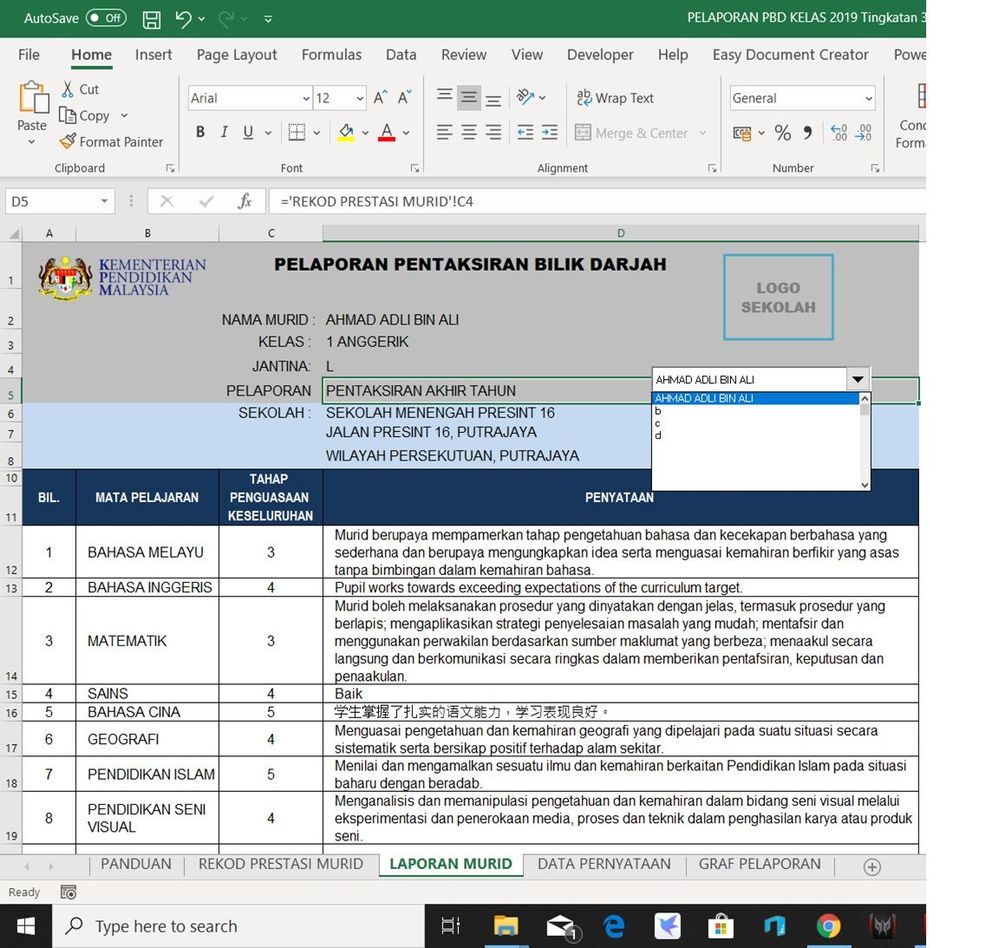Apply Comma Style format
This screenshot has height=948, width=999.
click(x=807, y=133)
